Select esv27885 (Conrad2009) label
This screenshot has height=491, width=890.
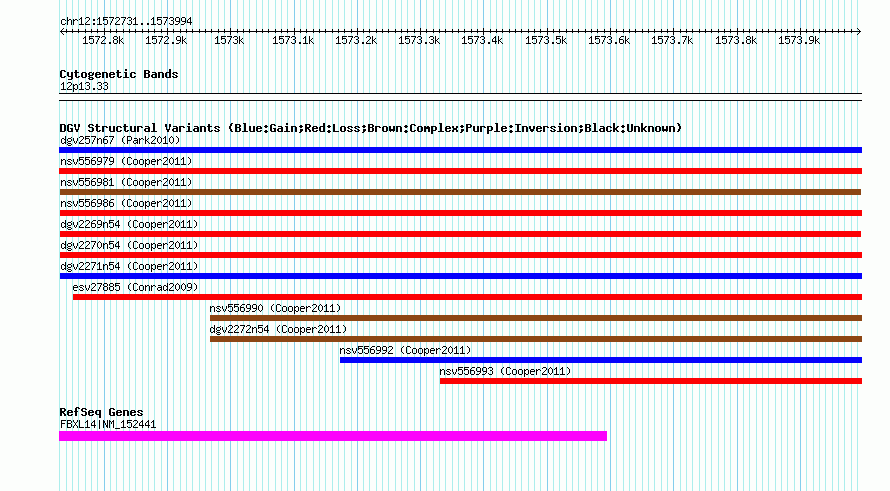pyautogui.click(x=135, y=287)
